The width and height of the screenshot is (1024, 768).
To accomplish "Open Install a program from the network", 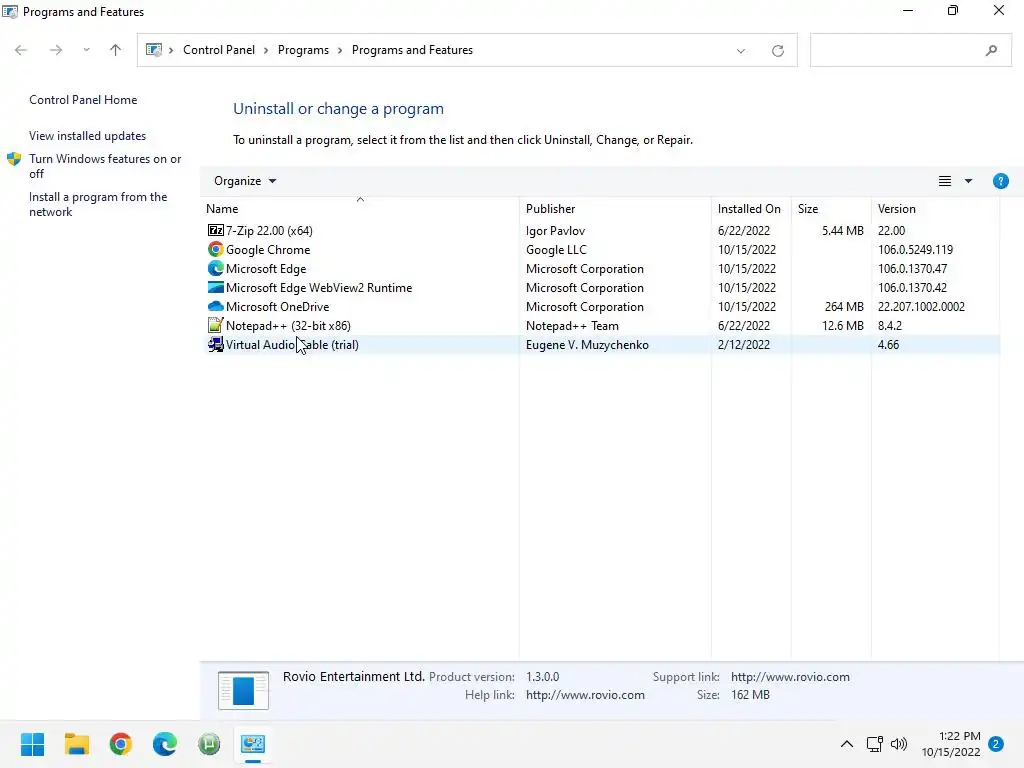I will (x=98, y=204).
